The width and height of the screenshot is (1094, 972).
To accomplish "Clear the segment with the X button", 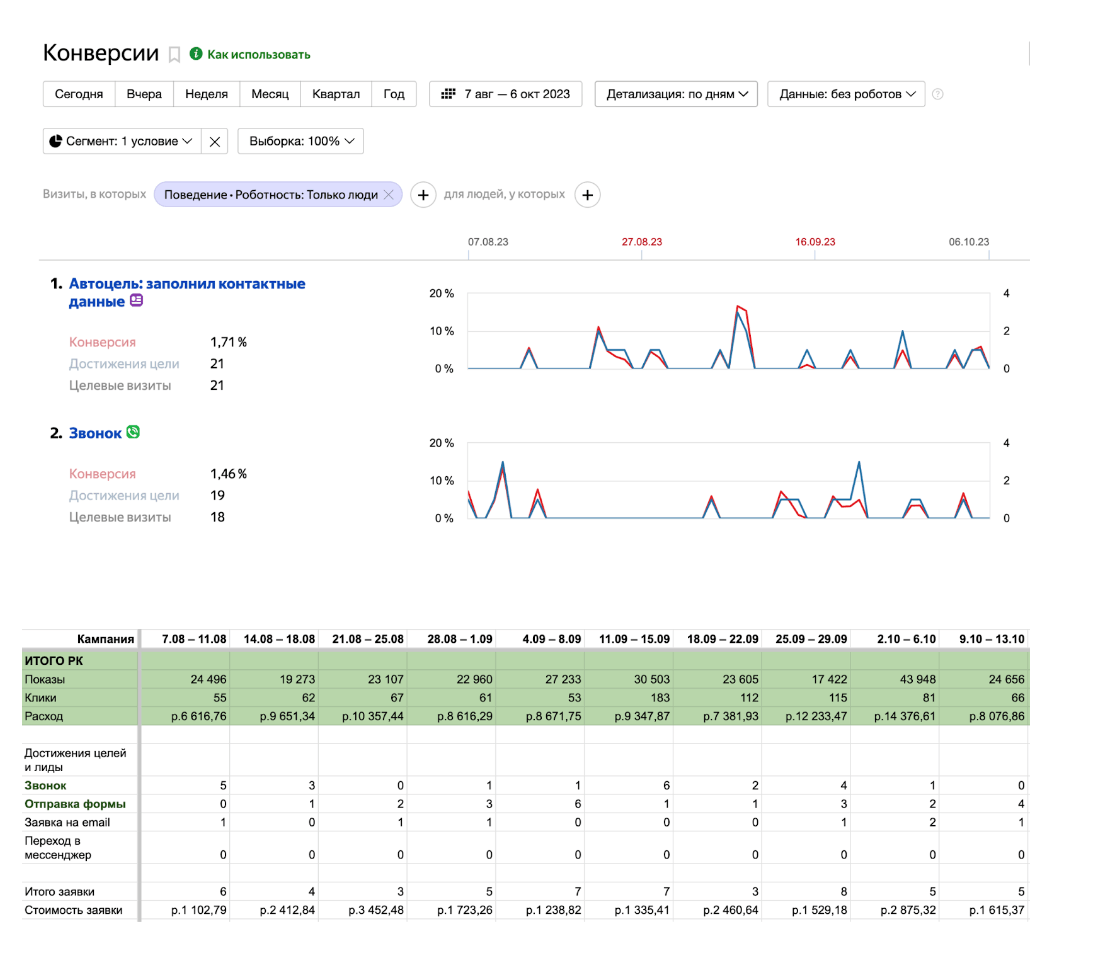I will [x=215, y=141].
